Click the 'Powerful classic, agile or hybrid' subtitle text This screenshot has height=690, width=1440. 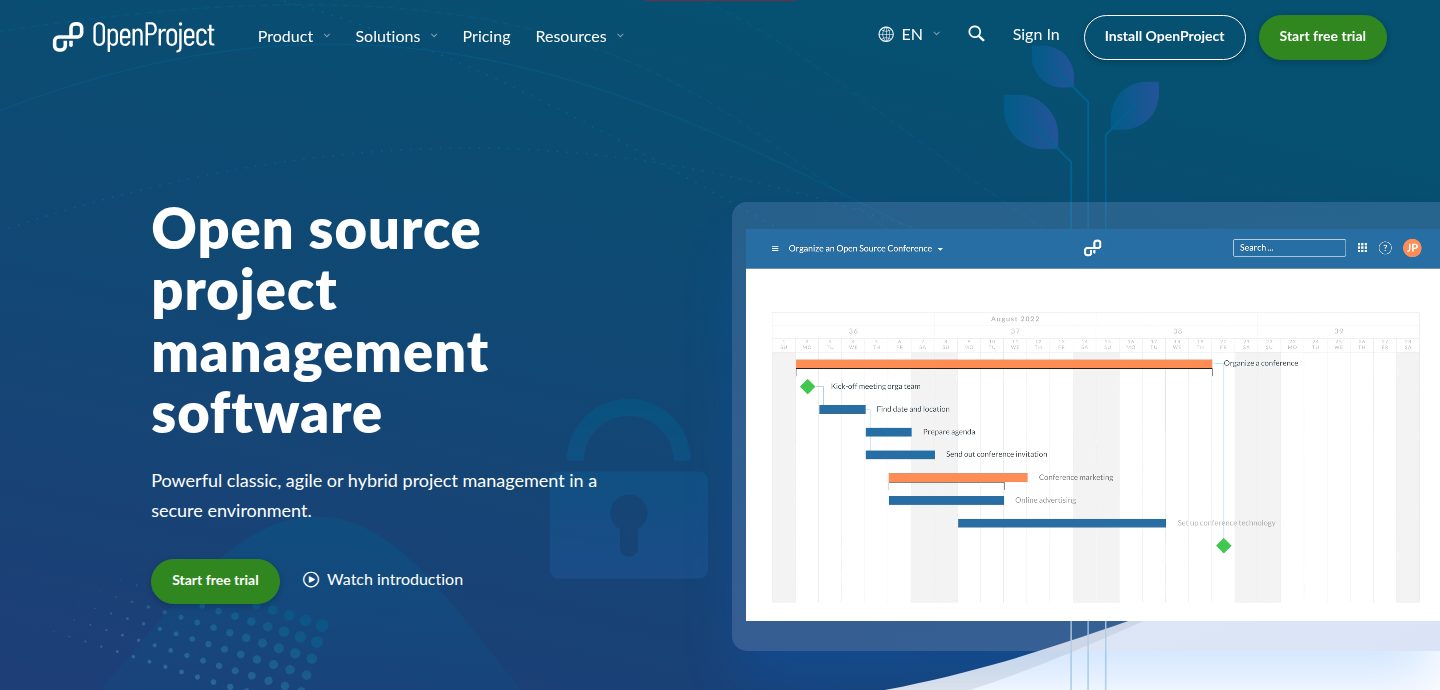374,495
